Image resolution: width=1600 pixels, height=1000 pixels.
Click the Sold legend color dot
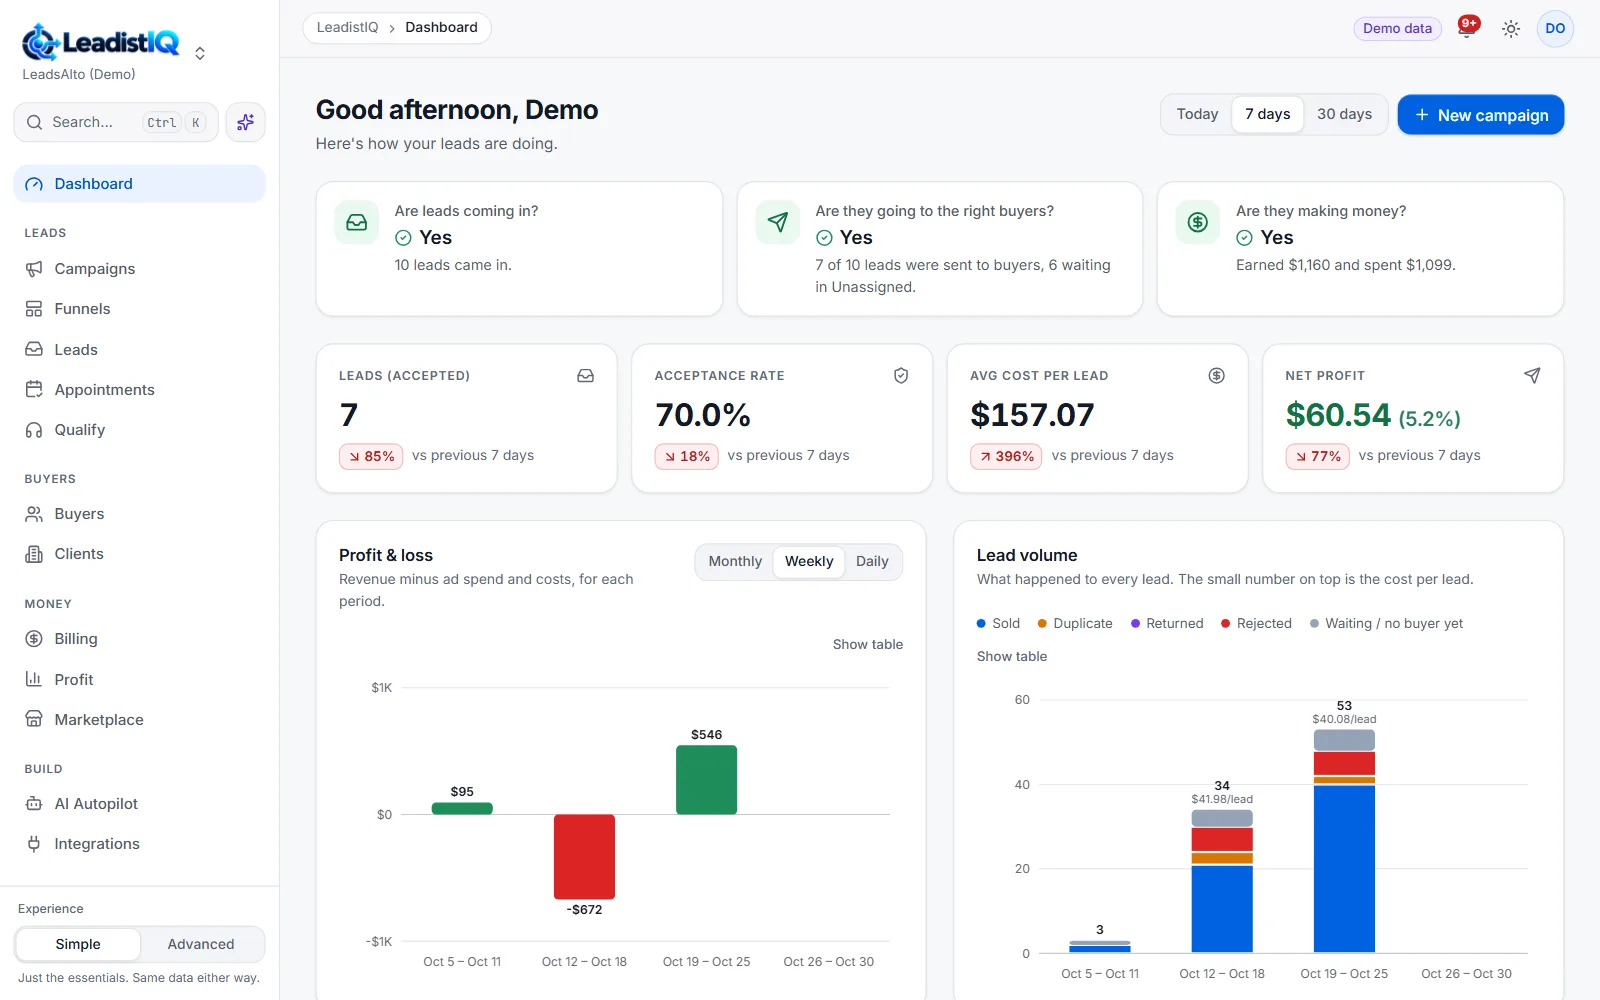coord(981,624)
